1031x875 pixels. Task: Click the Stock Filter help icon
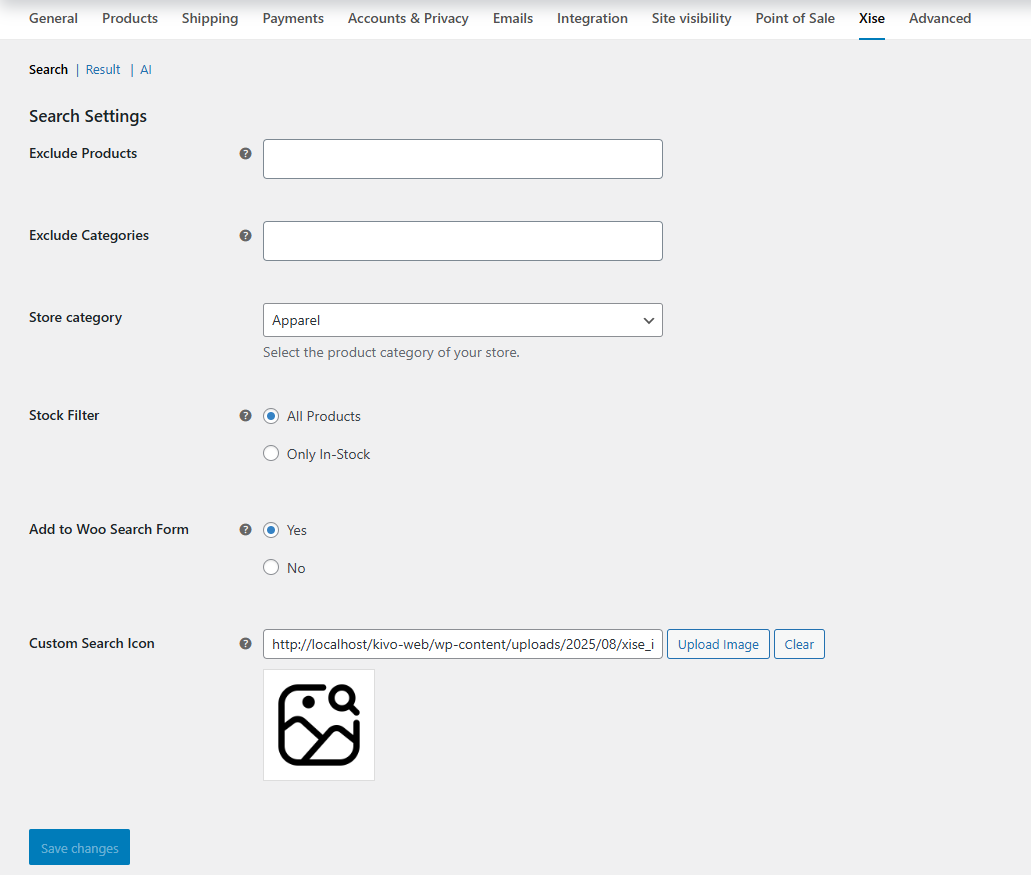[x=245, y=416]
